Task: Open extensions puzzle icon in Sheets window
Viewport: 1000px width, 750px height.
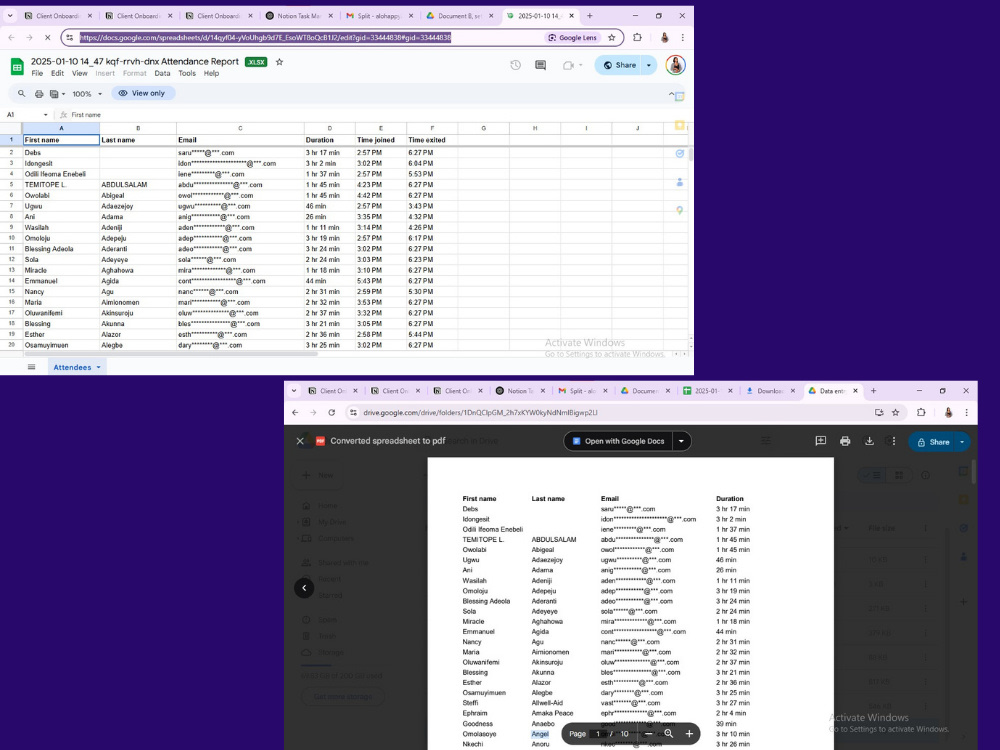Action: tap(637, 38)
